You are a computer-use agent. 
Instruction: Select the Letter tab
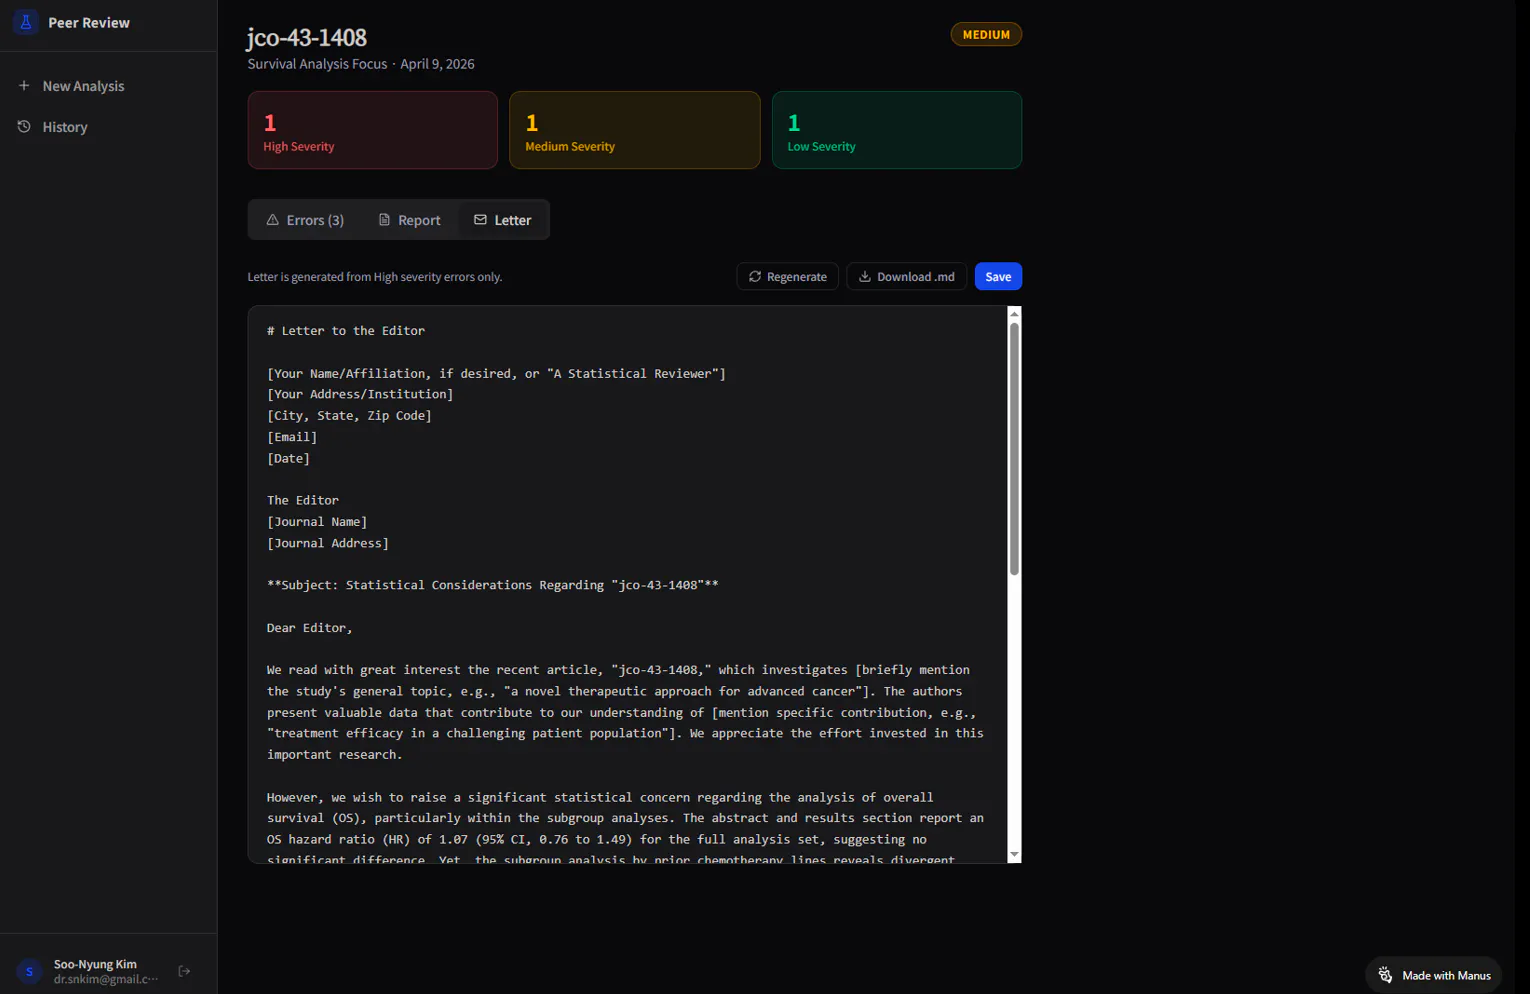point(503,220)
